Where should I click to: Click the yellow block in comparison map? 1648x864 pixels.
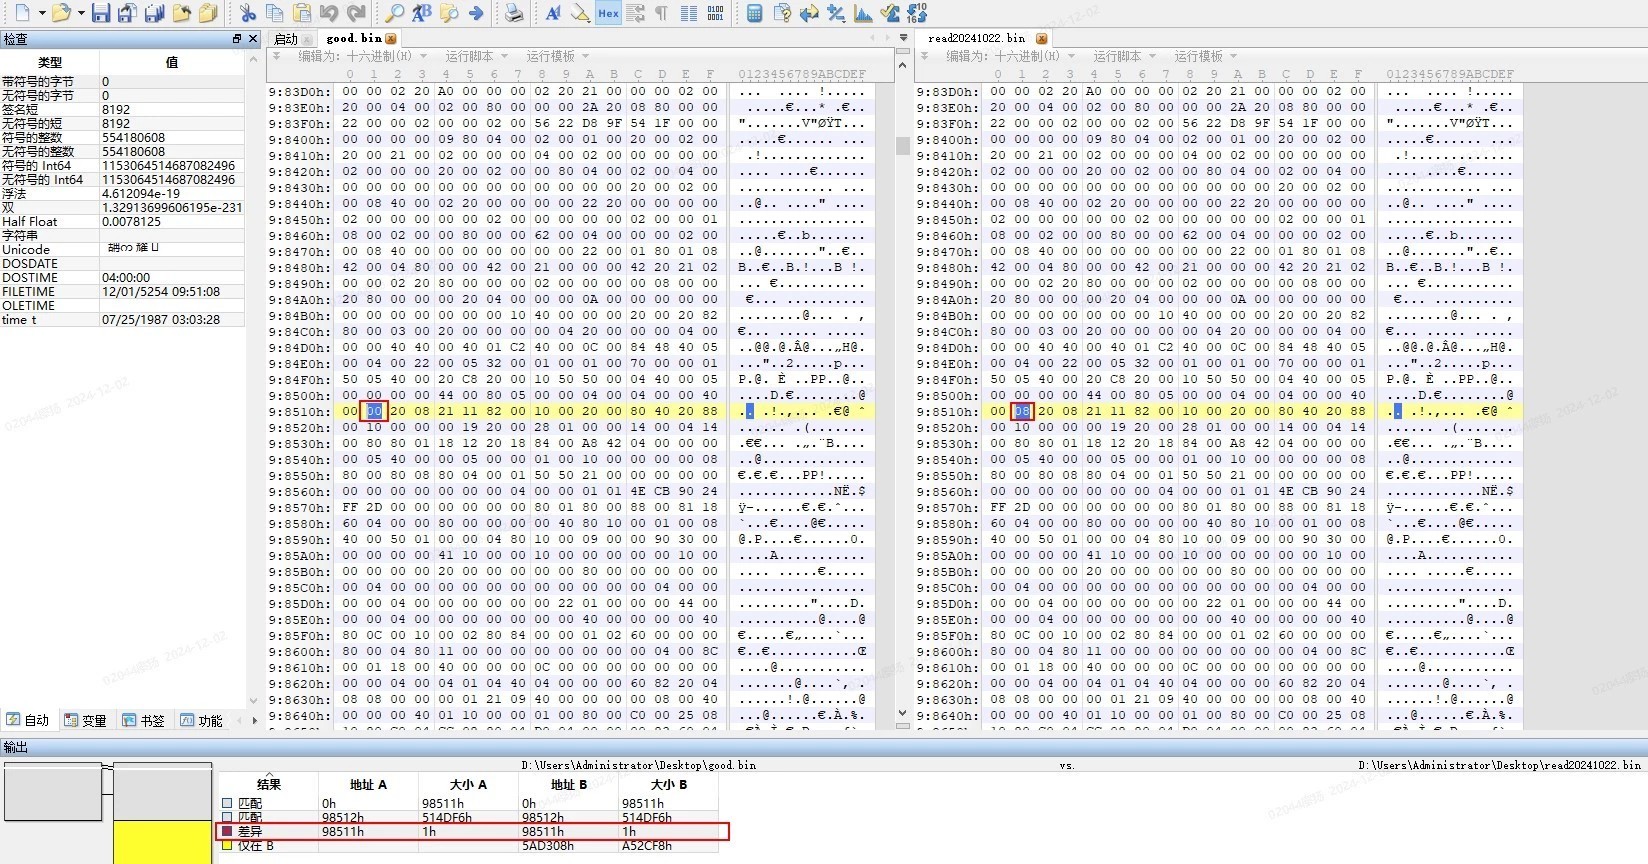point(162,842)
